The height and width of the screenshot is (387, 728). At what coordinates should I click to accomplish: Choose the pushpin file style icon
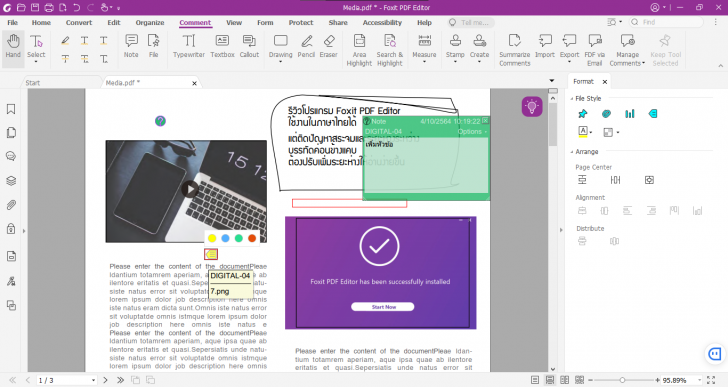coord(583,114)
